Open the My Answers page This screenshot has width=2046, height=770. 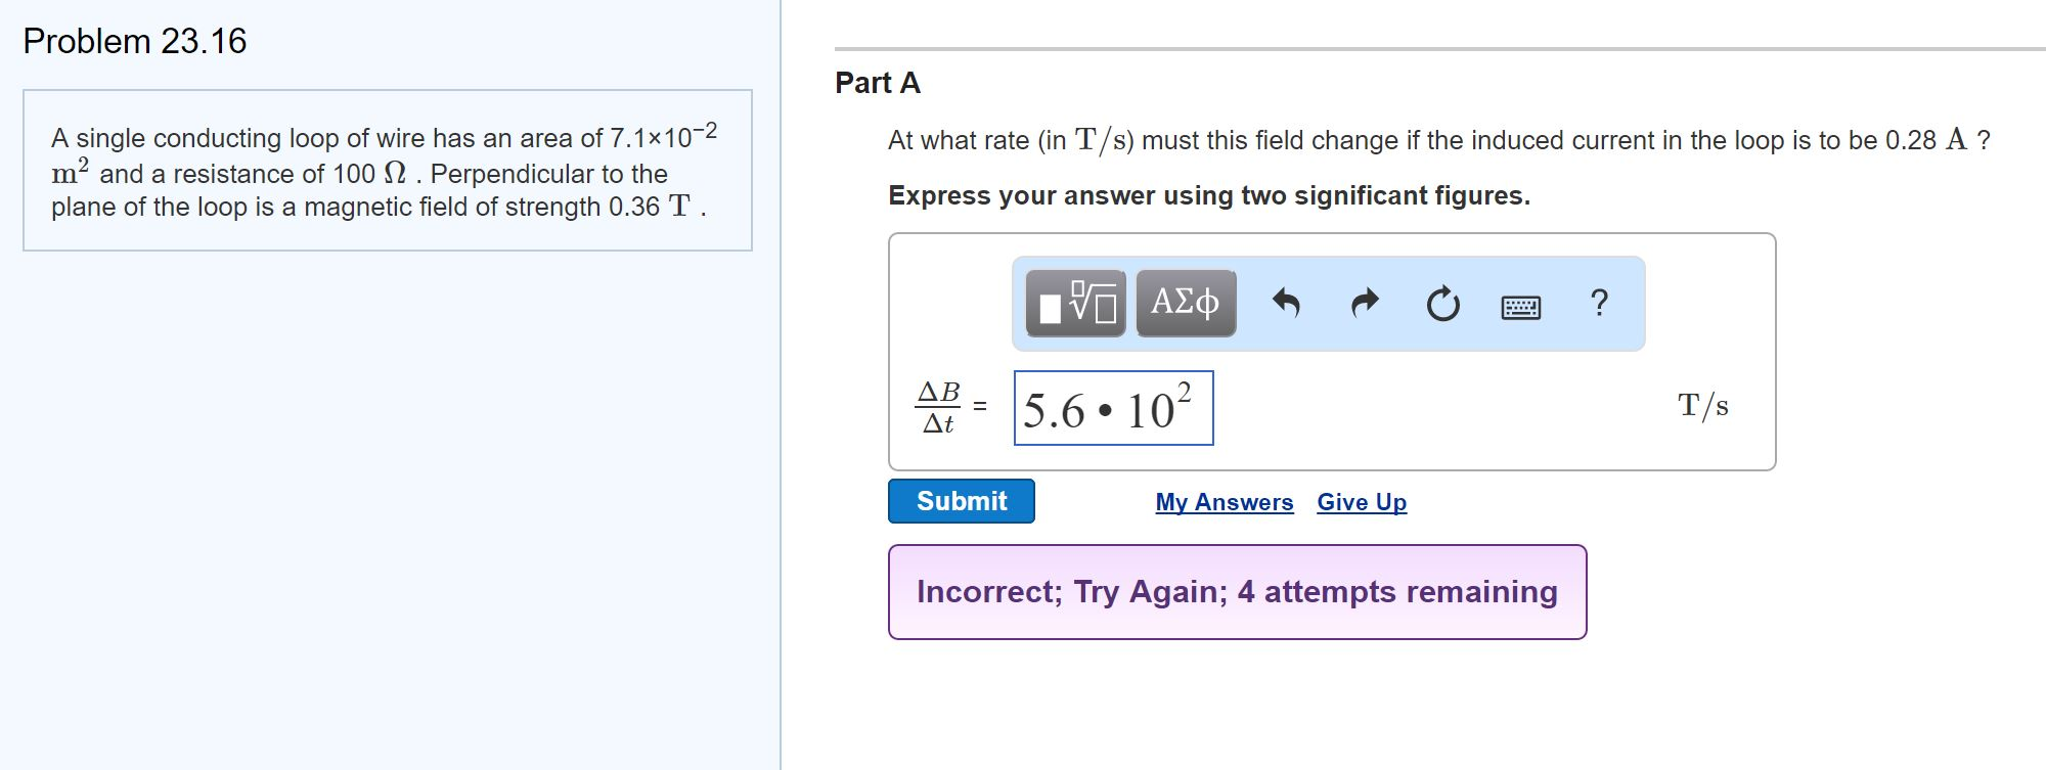tap(1223, 501)
